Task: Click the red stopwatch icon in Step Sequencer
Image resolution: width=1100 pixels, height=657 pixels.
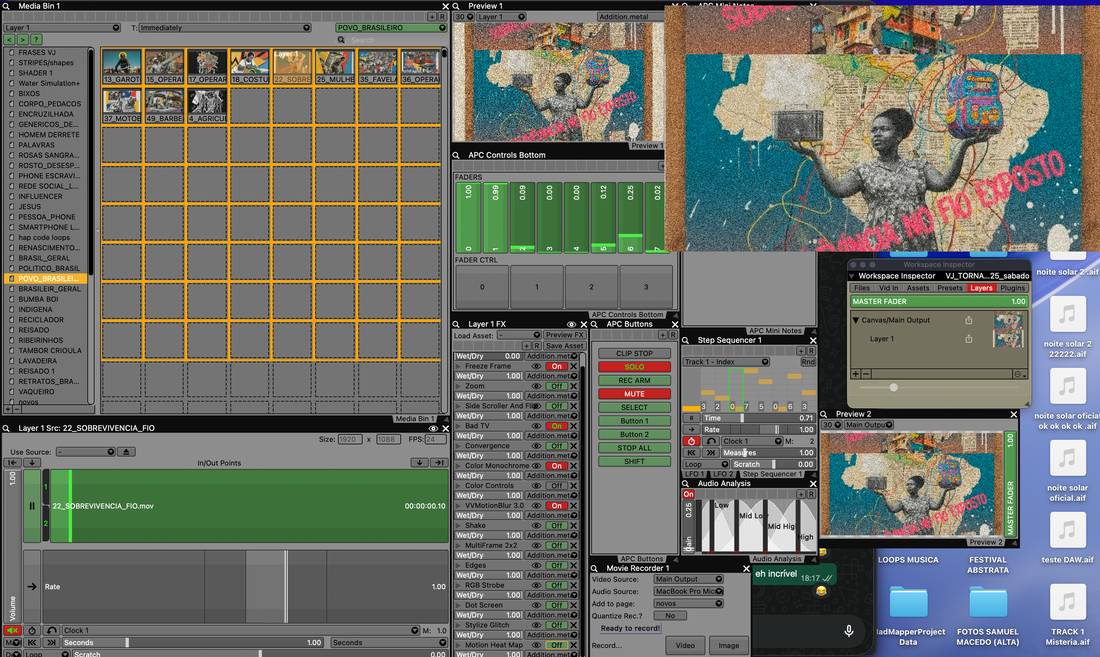Action: coord(691,441)
